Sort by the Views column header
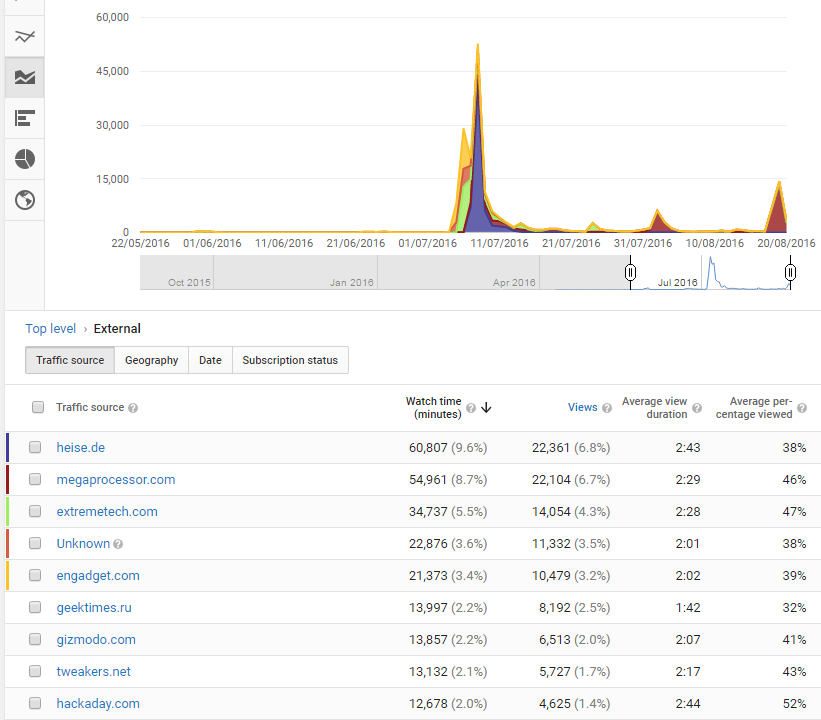 (x=582, y=407)
